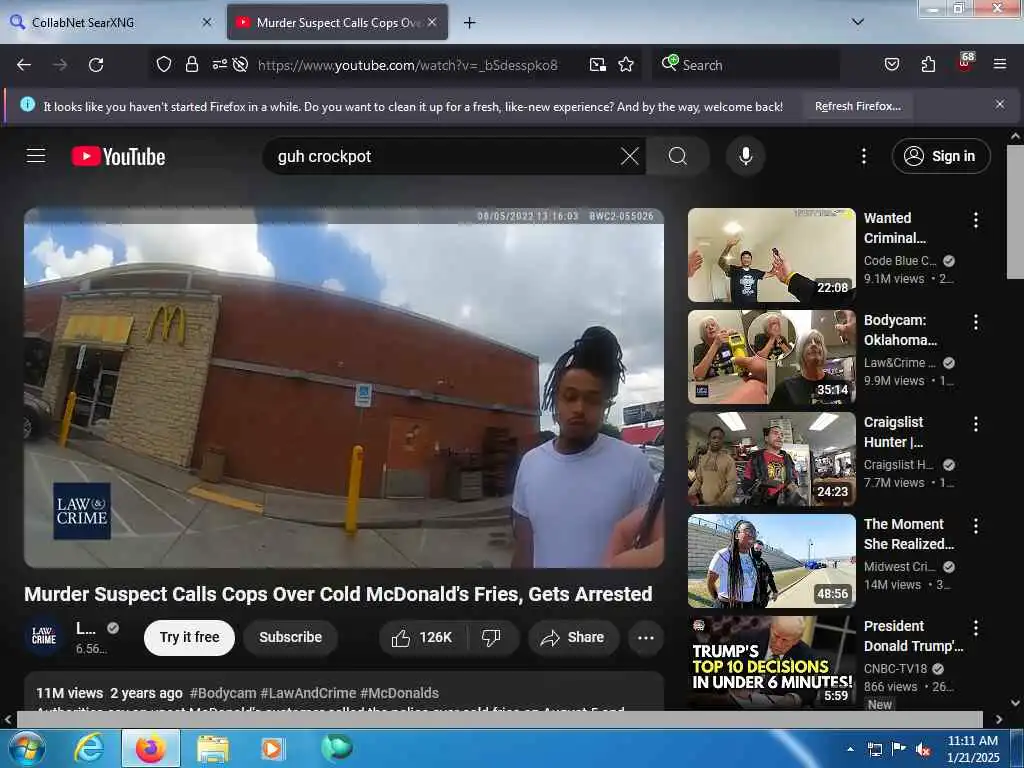
Task: Open the Wanted Criminal video thumbnail
Action: point(771,255)
